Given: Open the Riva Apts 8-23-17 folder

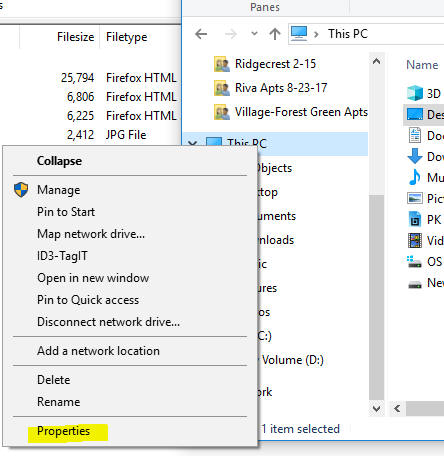Looking at the screenshot, I should (x=281, y=88).
